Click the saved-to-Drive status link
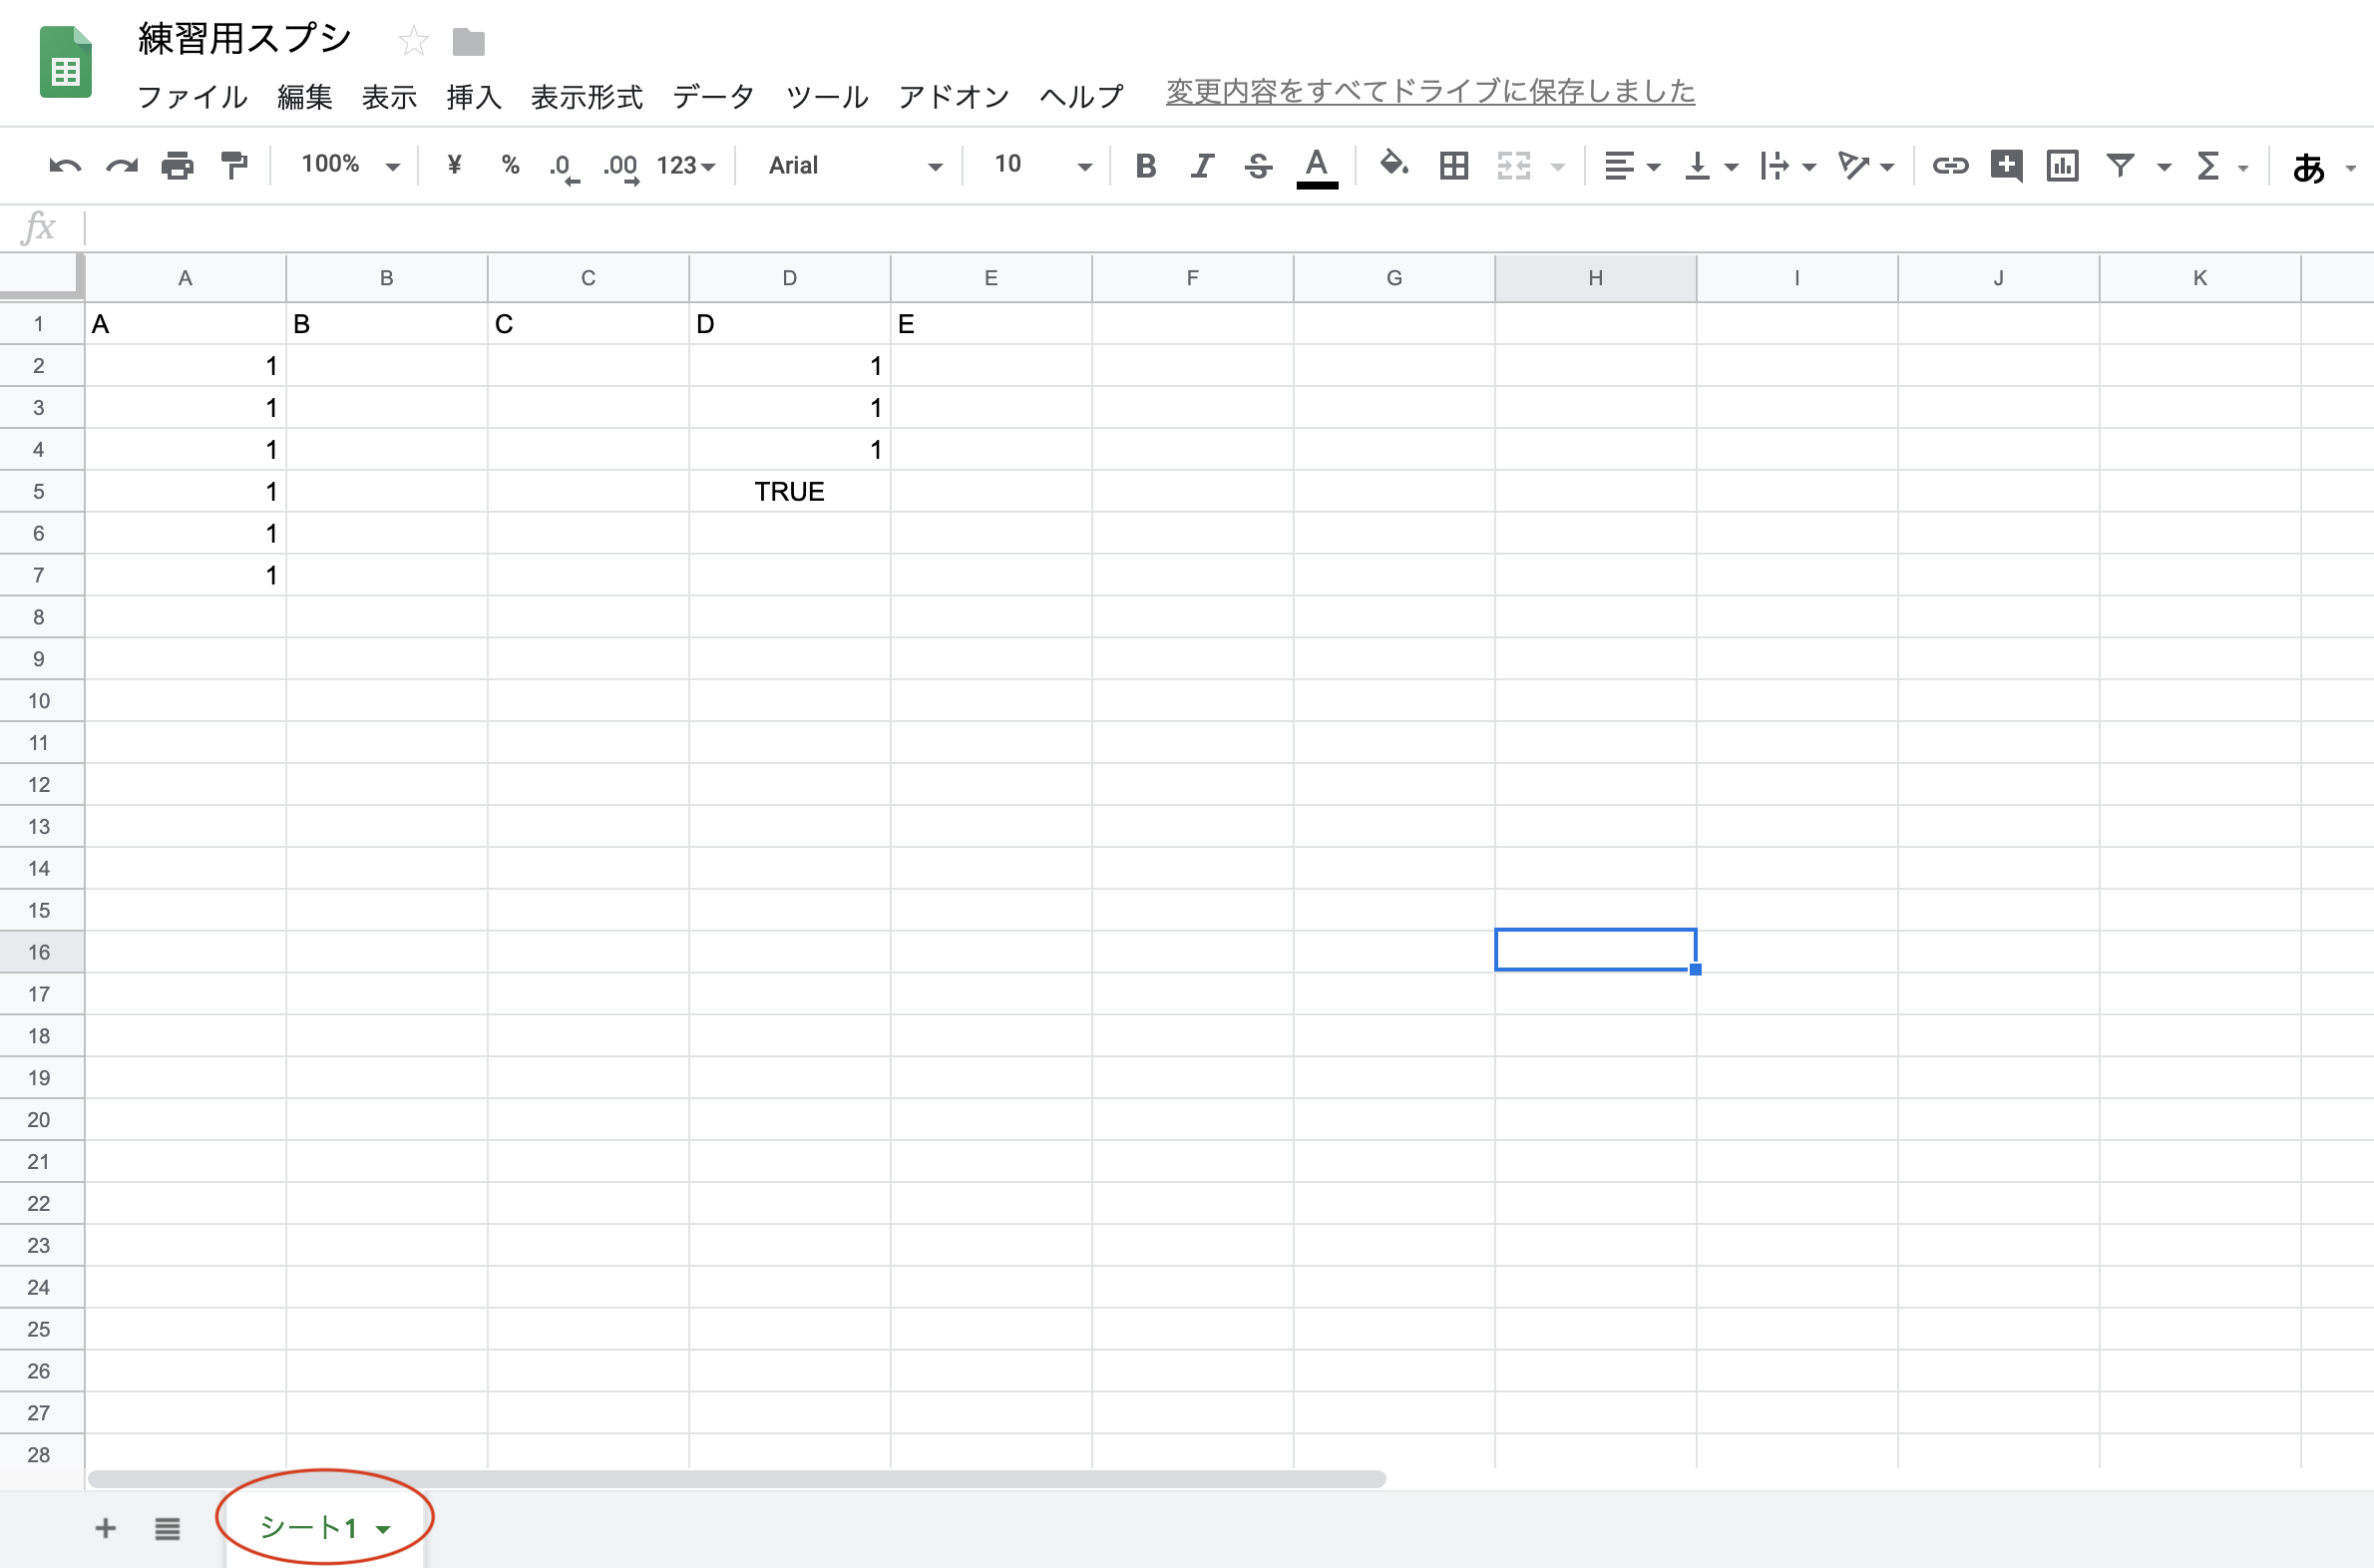Viewport: 2374px width, 1568px height. click(x=1430, y=92)
